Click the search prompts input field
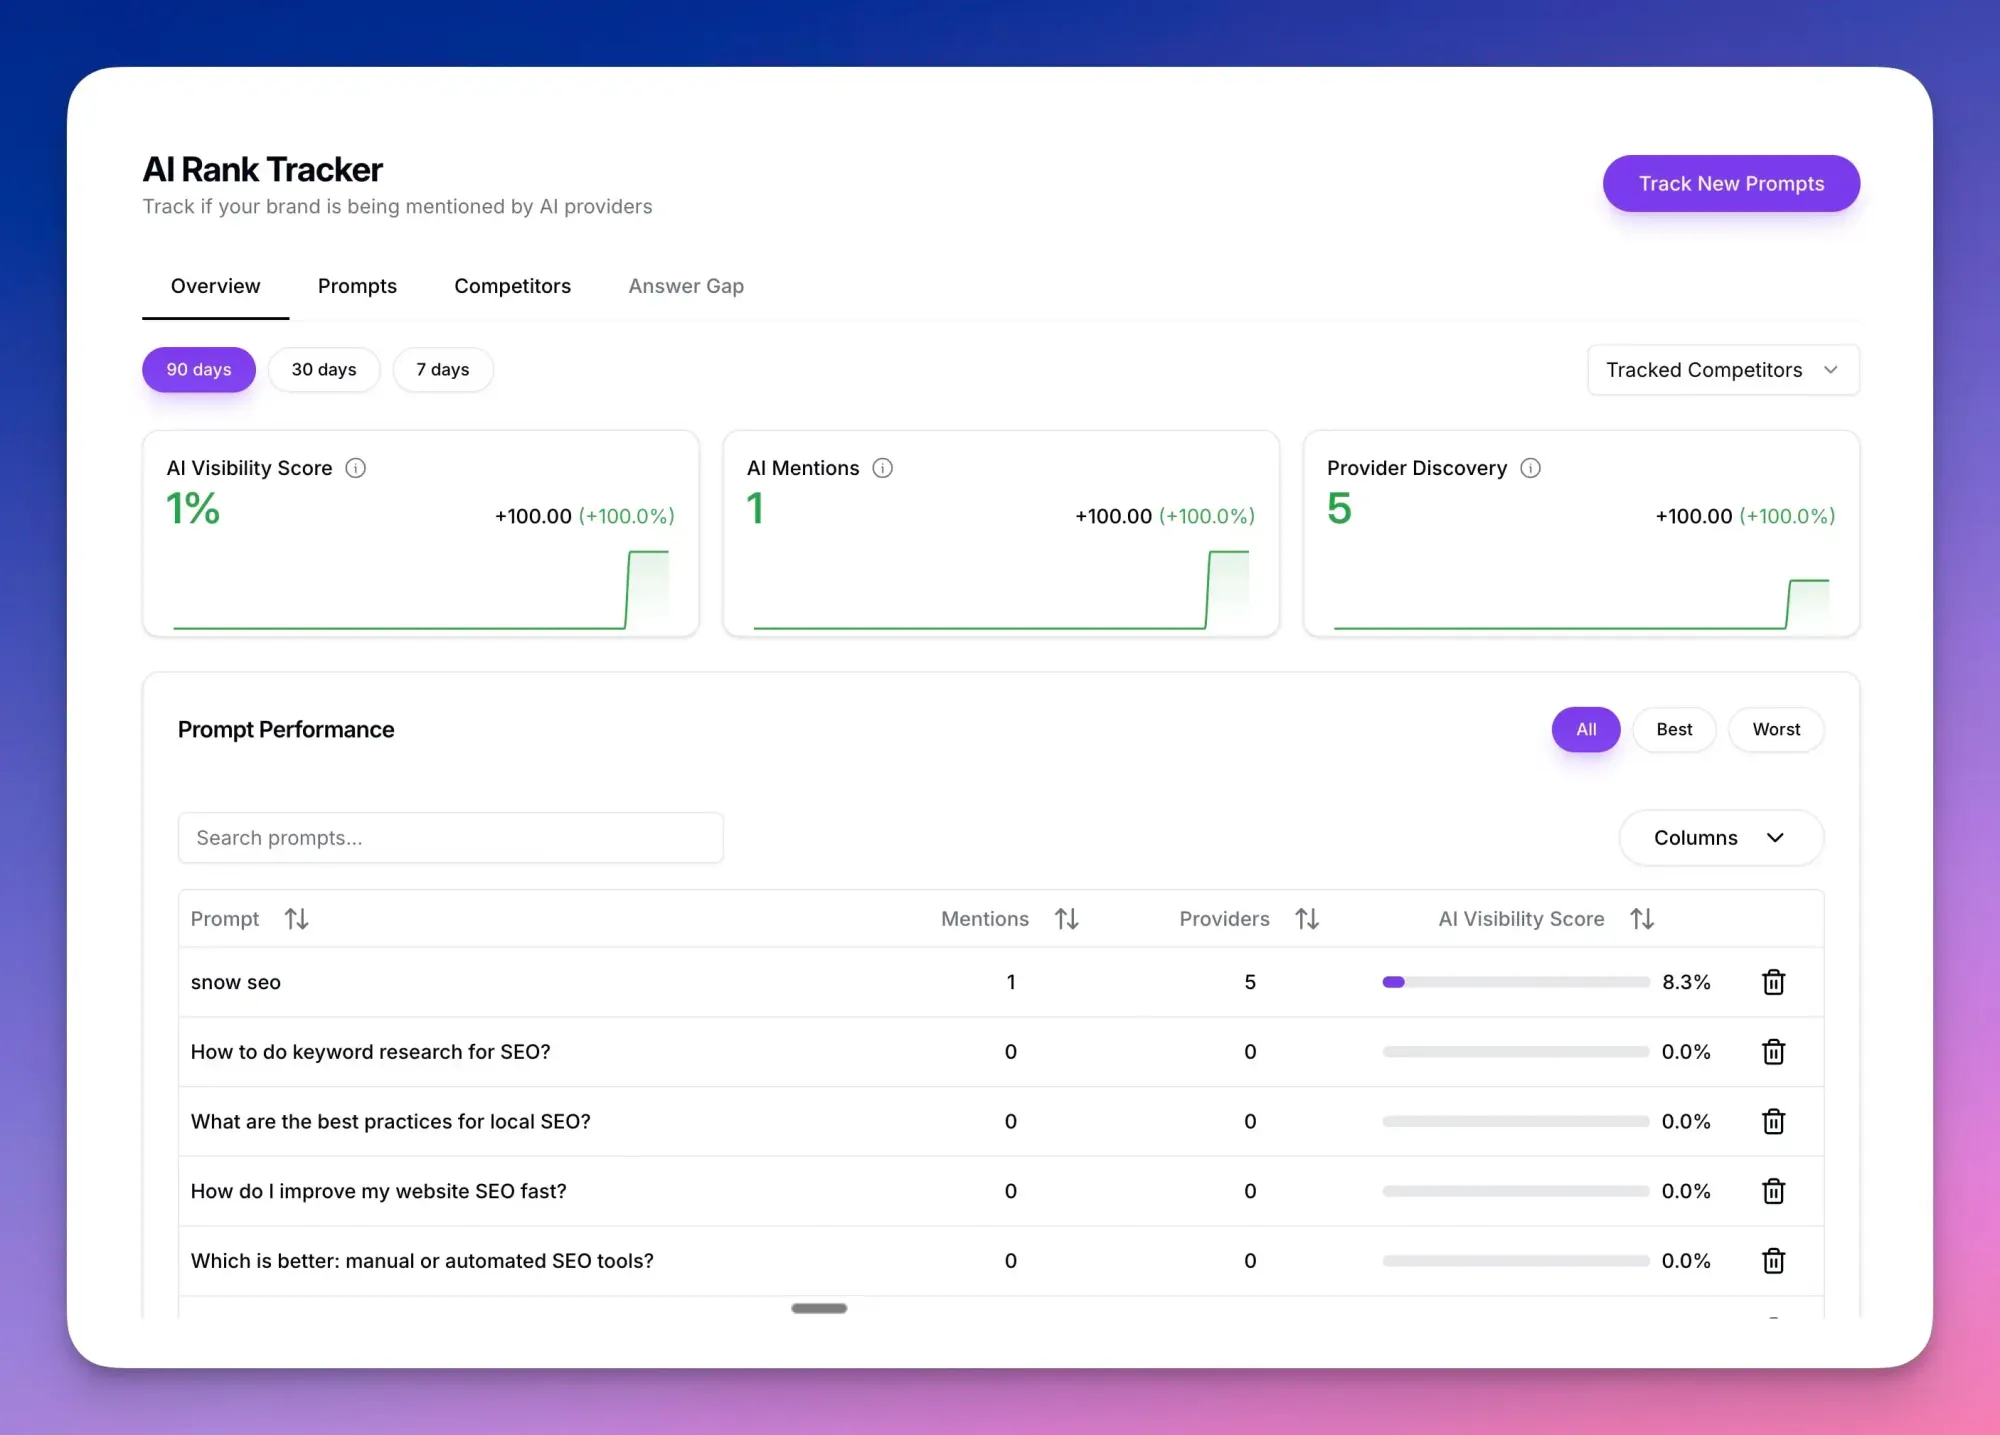The width and height of the screenshot is (2000, 1435). tap(450, 837)
